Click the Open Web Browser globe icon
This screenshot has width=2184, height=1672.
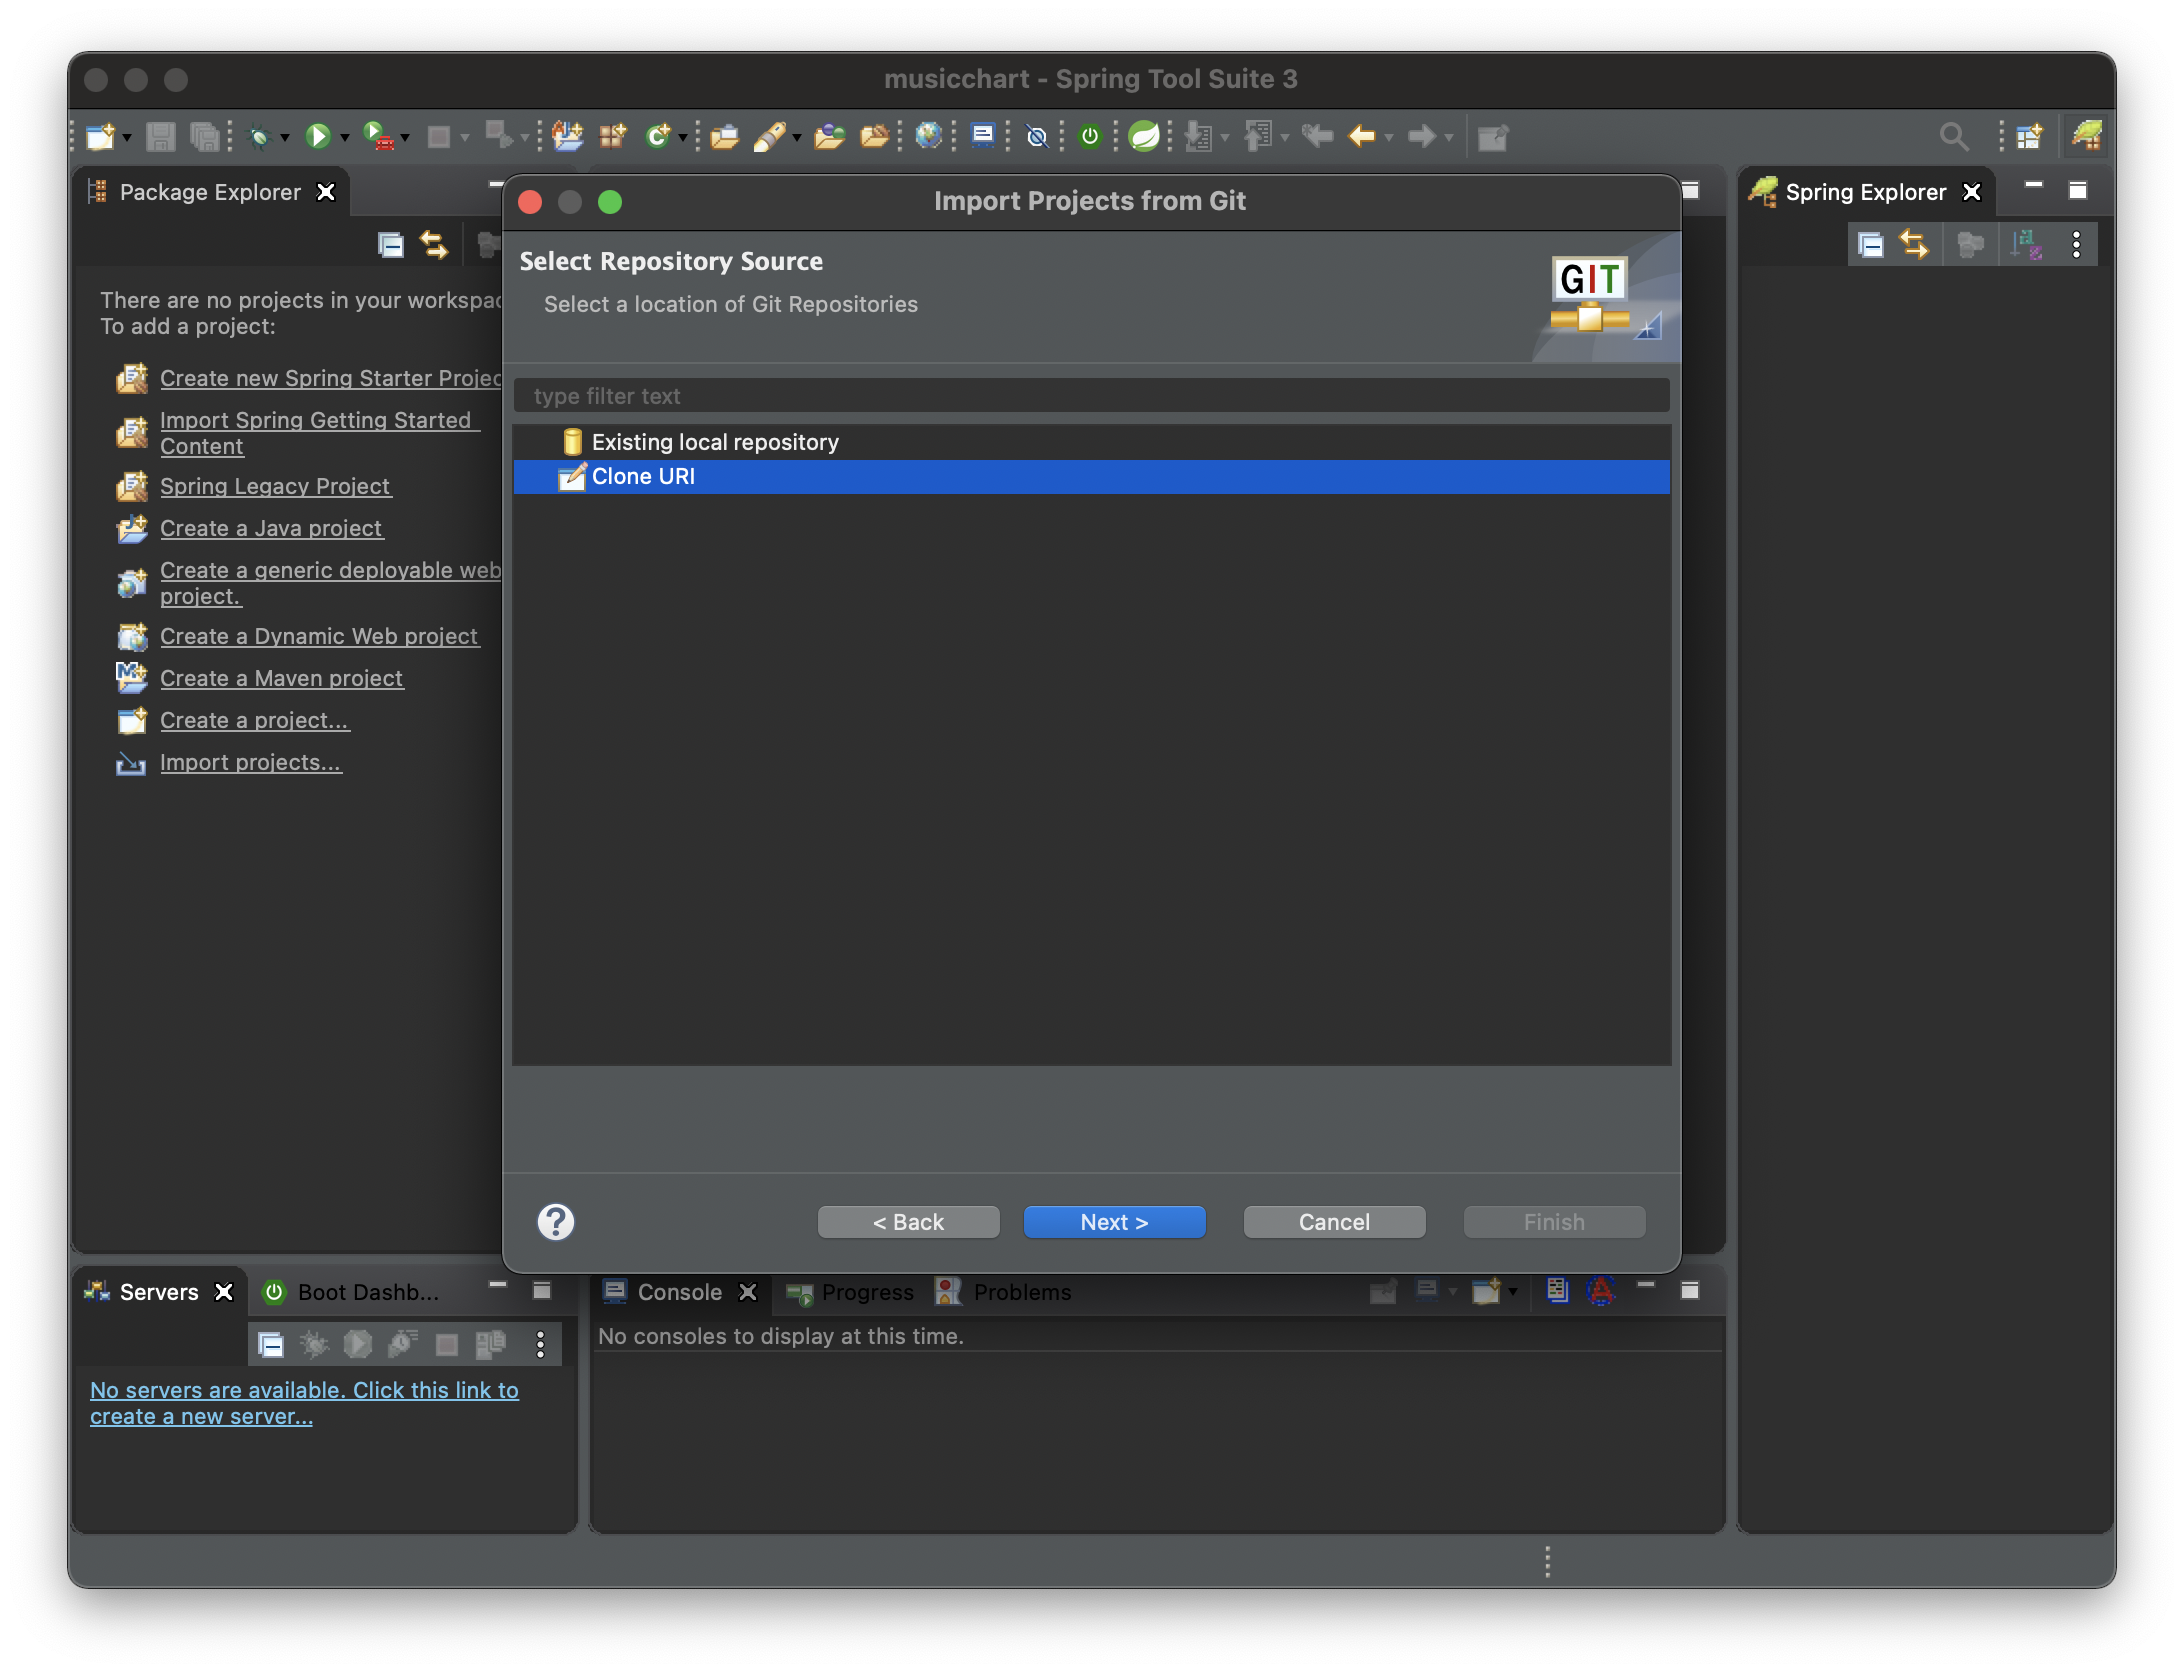[x=928, y=136]
